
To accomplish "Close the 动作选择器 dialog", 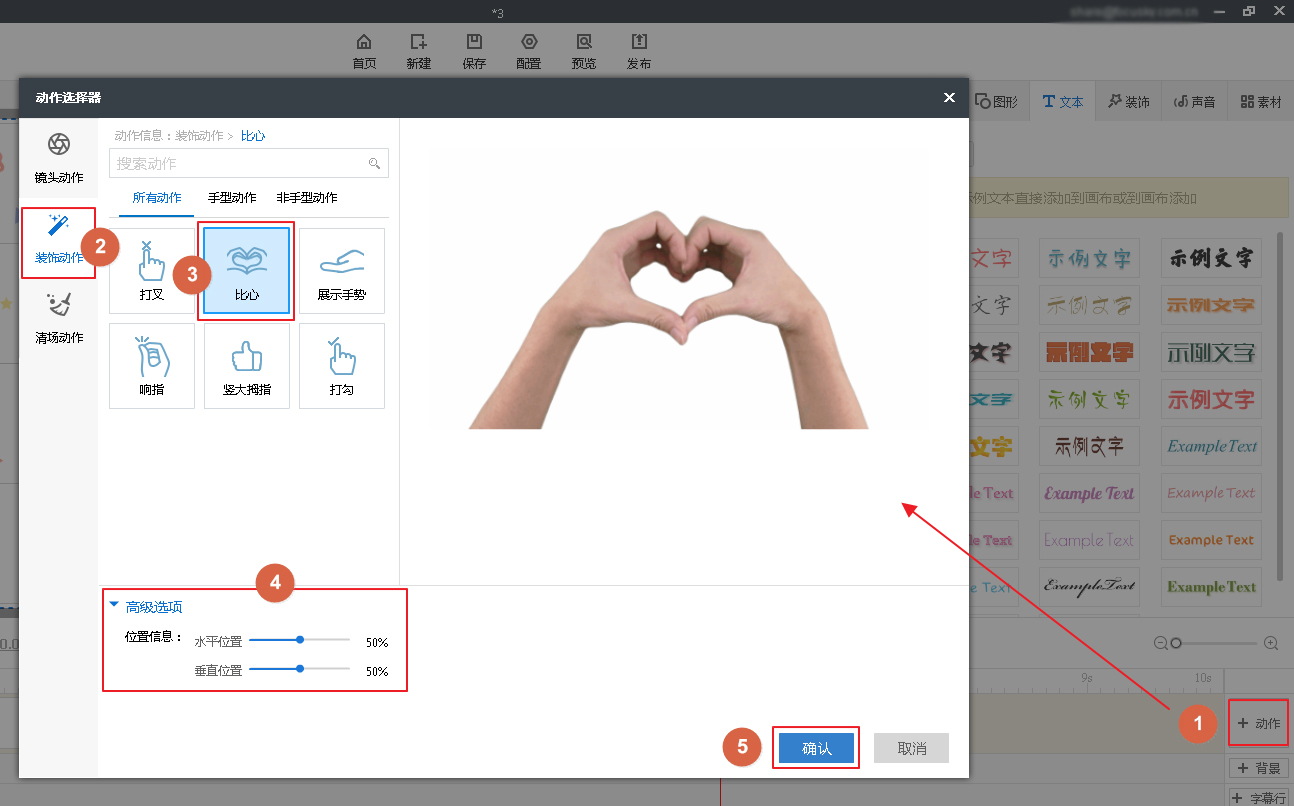I will point(949,97).
